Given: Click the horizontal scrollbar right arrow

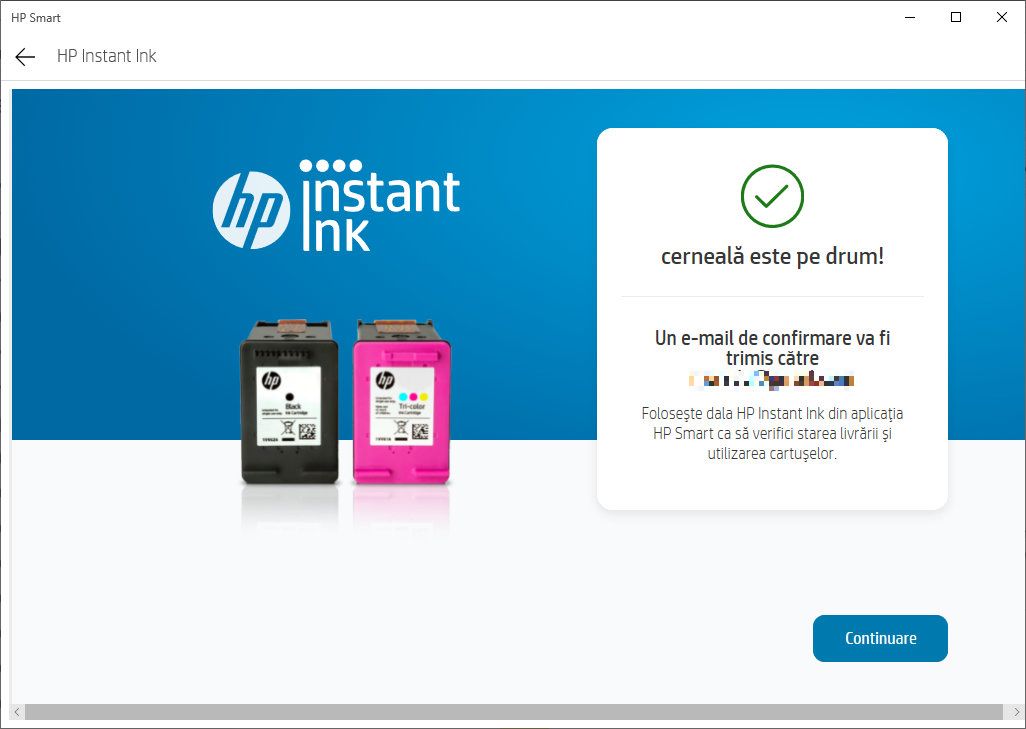Looking at the screenshot, I should (x=1016, y=711).
